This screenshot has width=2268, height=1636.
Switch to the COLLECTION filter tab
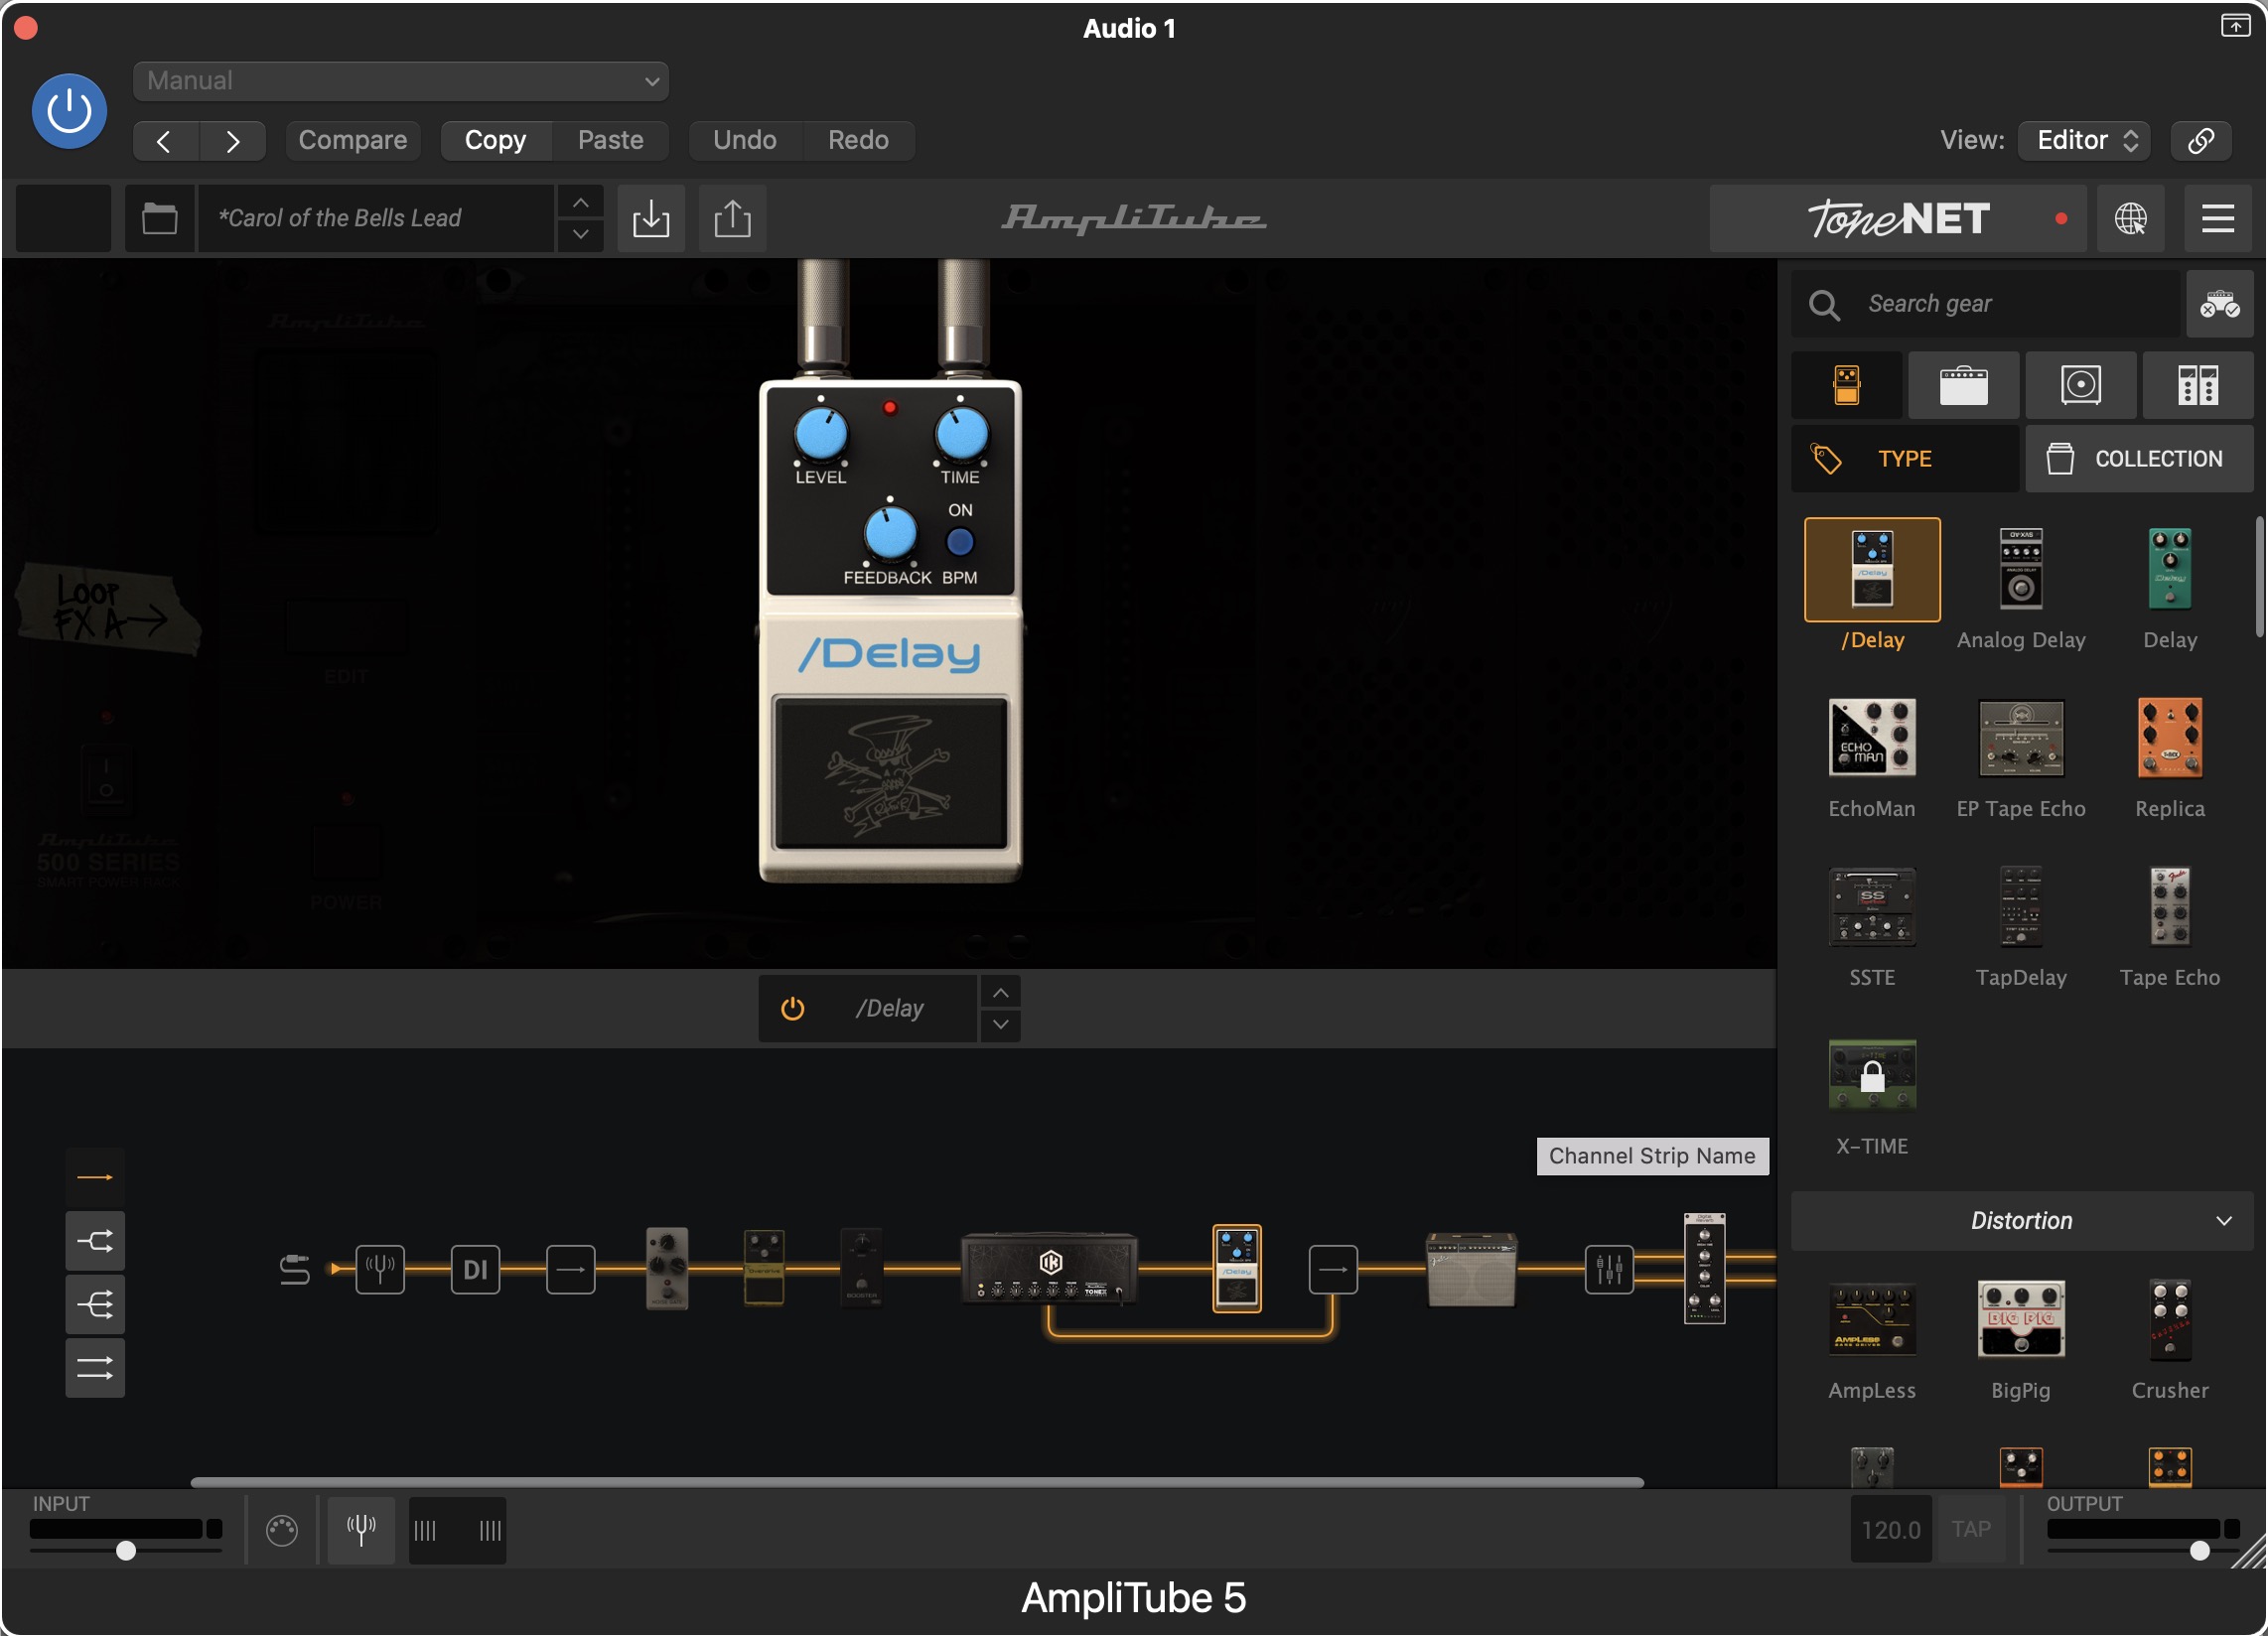[2139, 459]
